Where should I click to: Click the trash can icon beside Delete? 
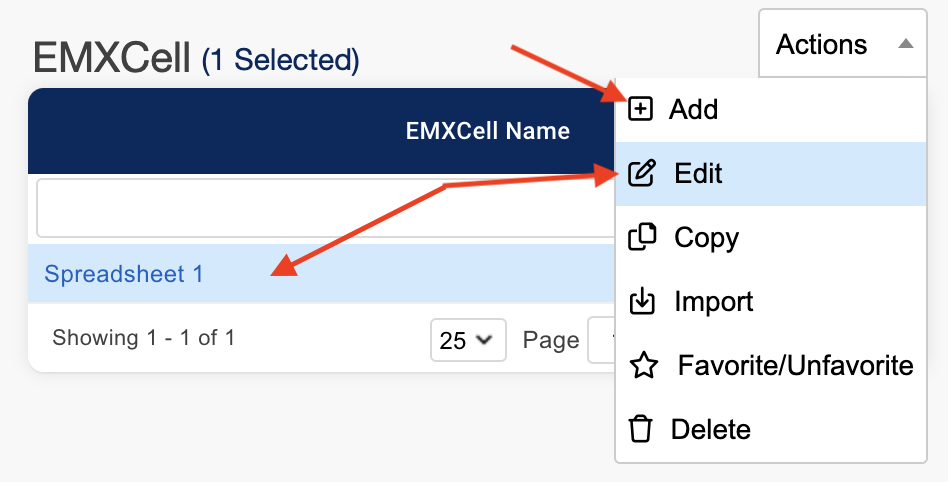640,430
